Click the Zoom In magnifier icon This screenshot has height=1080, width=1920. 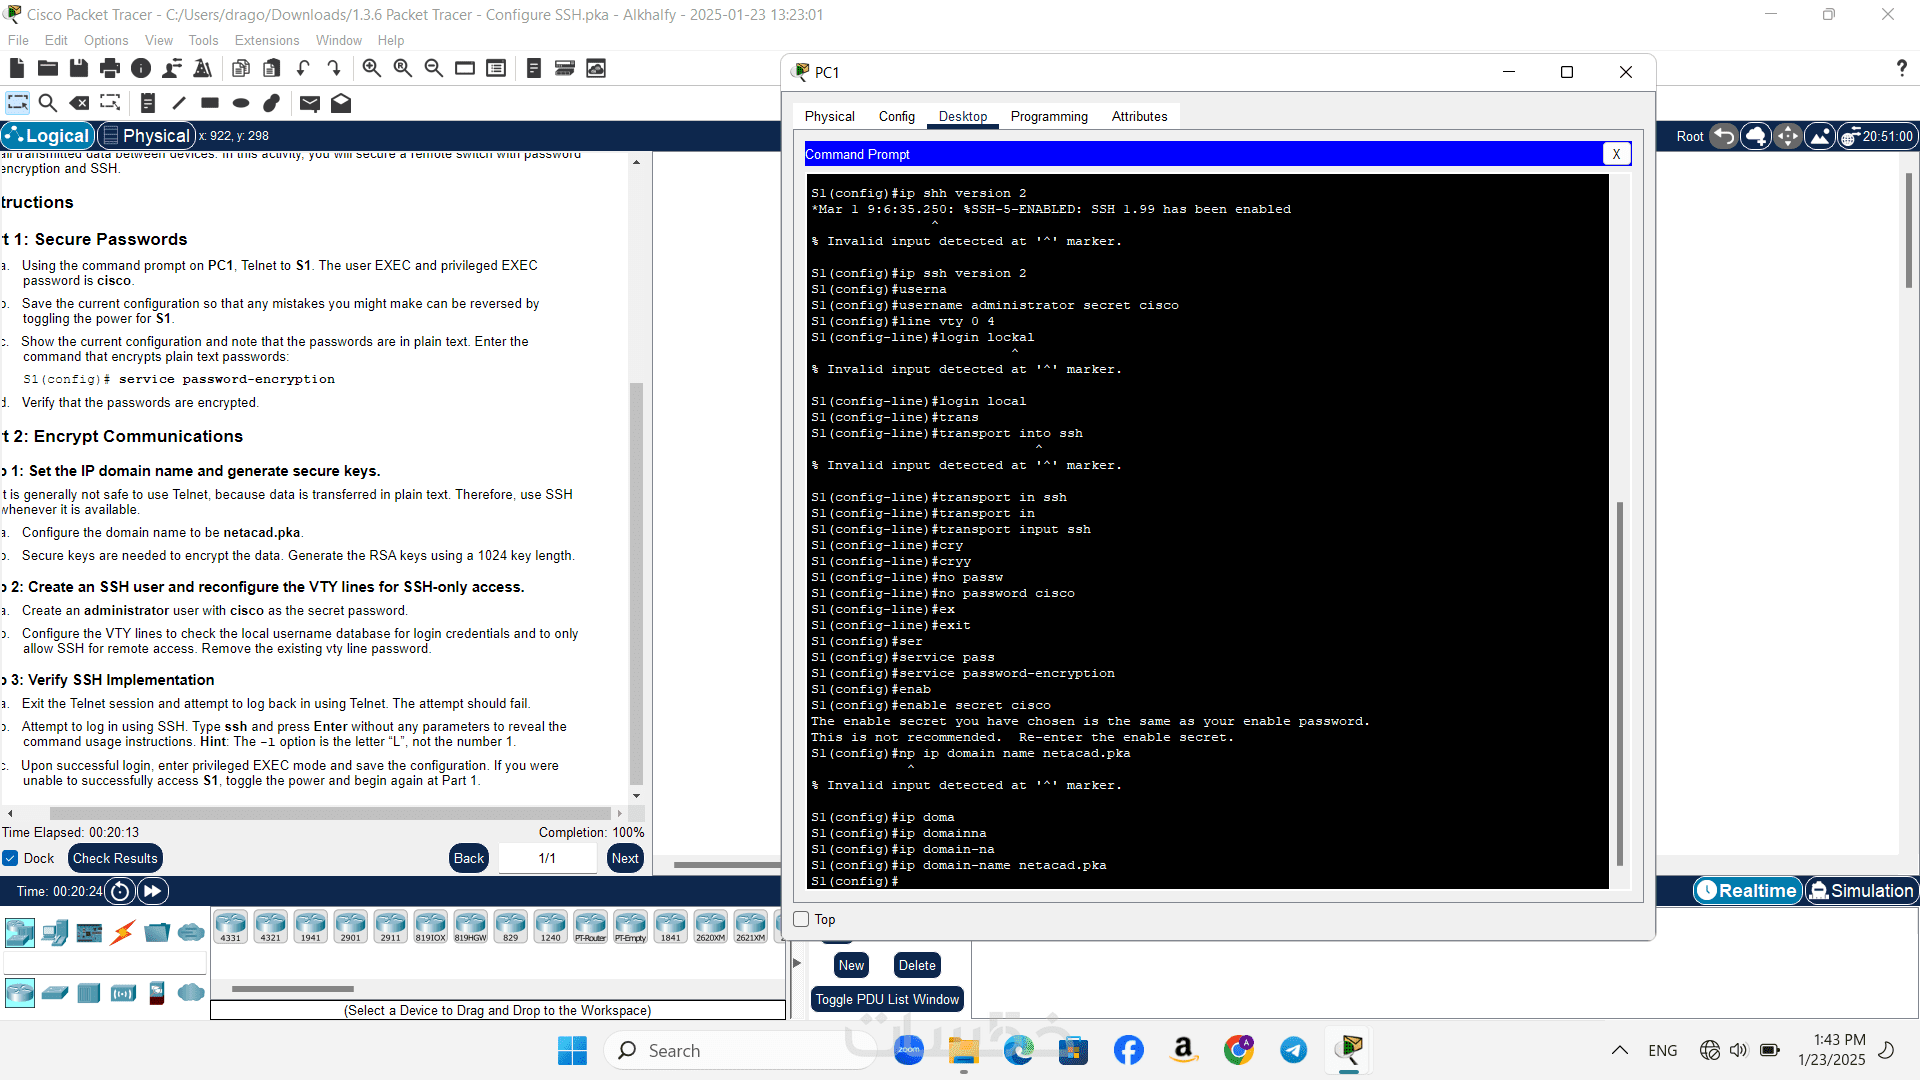[x=371, y=68]
